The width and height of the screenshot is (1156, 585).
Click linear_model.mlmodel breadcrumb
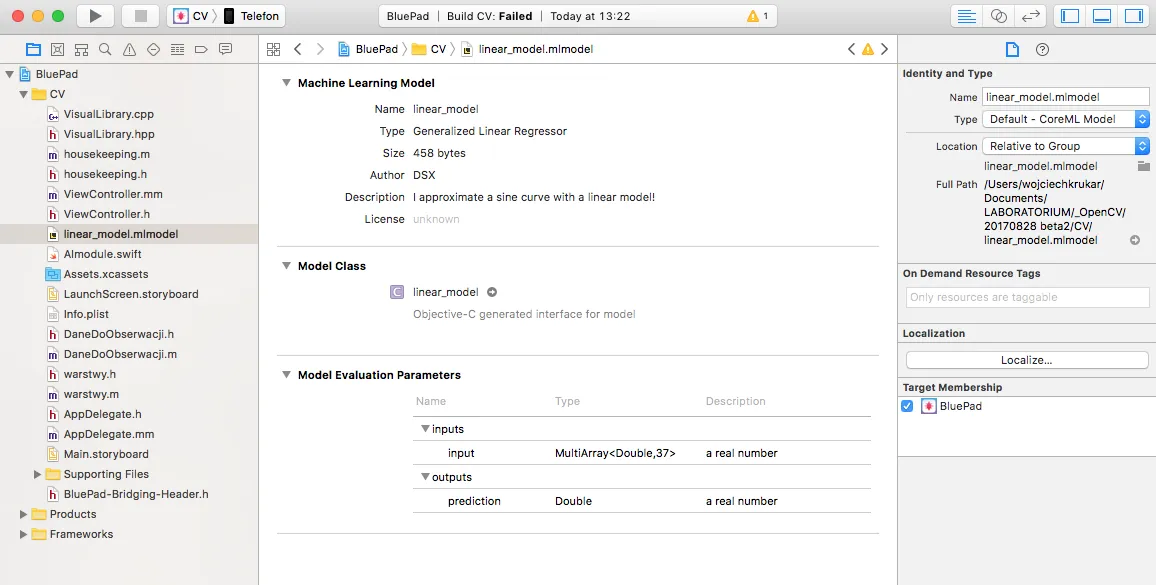tap(527, 49)
